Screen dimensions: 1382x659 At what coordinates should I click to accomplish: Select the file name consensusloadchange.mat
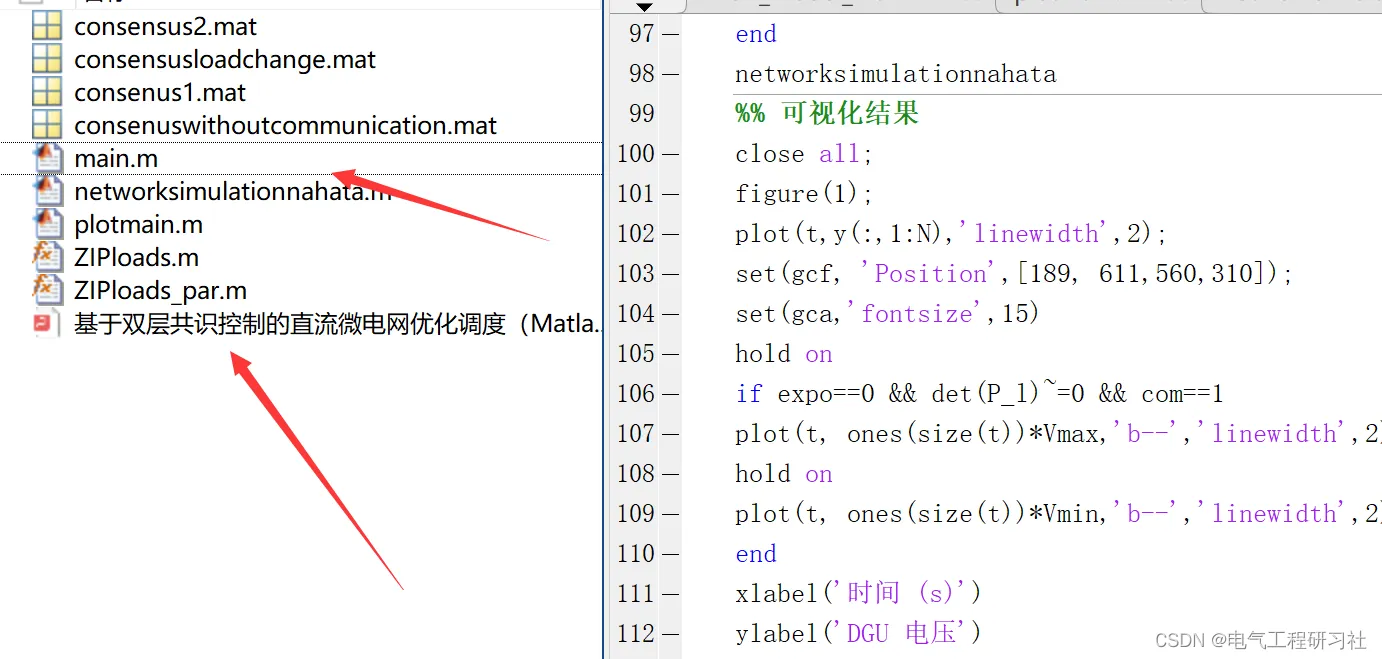point(225,60)
